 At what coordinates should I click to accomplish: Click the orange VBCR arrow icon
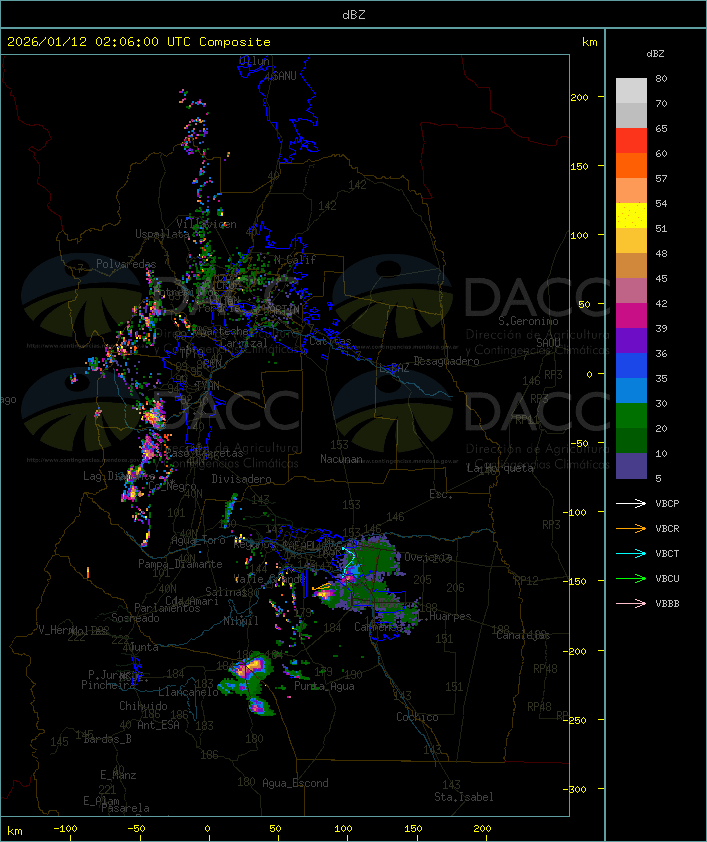pyautogui.click(x=631, y=528)
